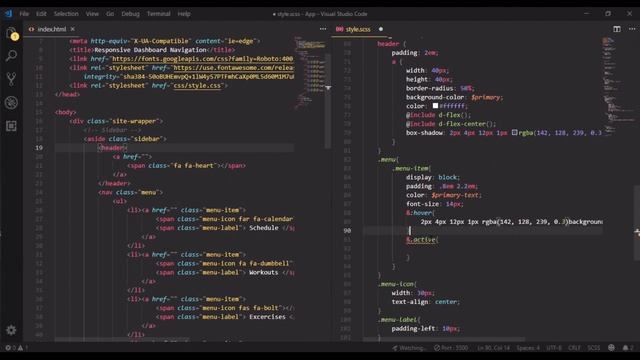
Task: Click the "&.active{" line in style.scss
Action: [422, 240]
